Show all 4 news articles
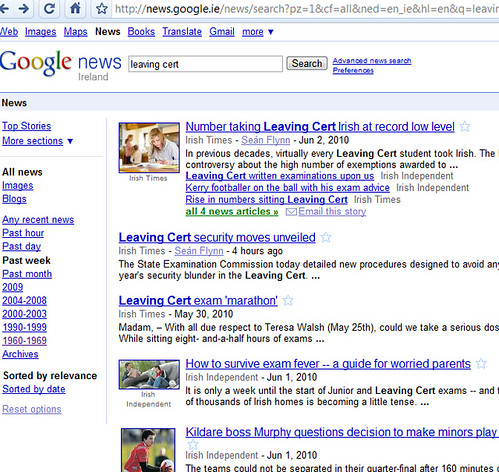Image resolution: width=499 pixels, height=472 pixels. click(x=232, y=212)
